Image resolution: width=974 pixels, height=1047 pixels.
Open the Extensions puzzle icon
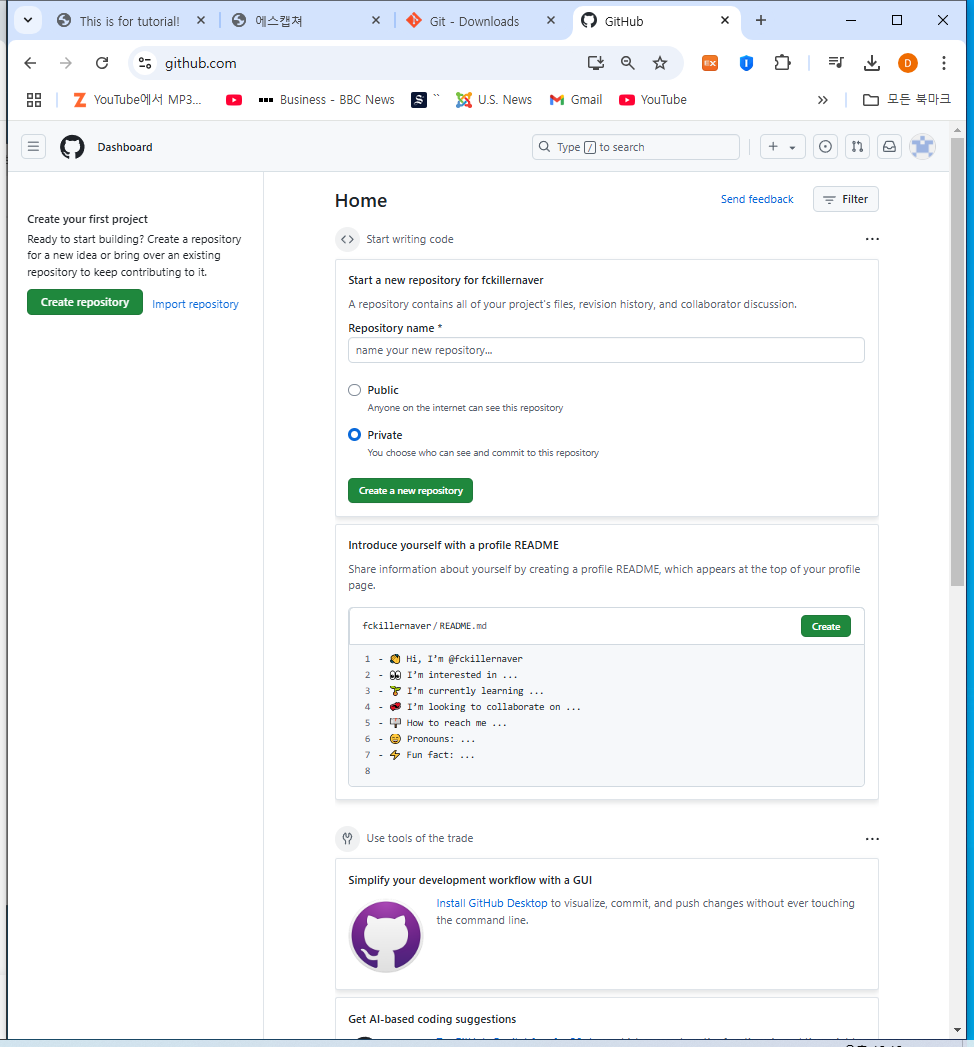click(x=782, y=63)
